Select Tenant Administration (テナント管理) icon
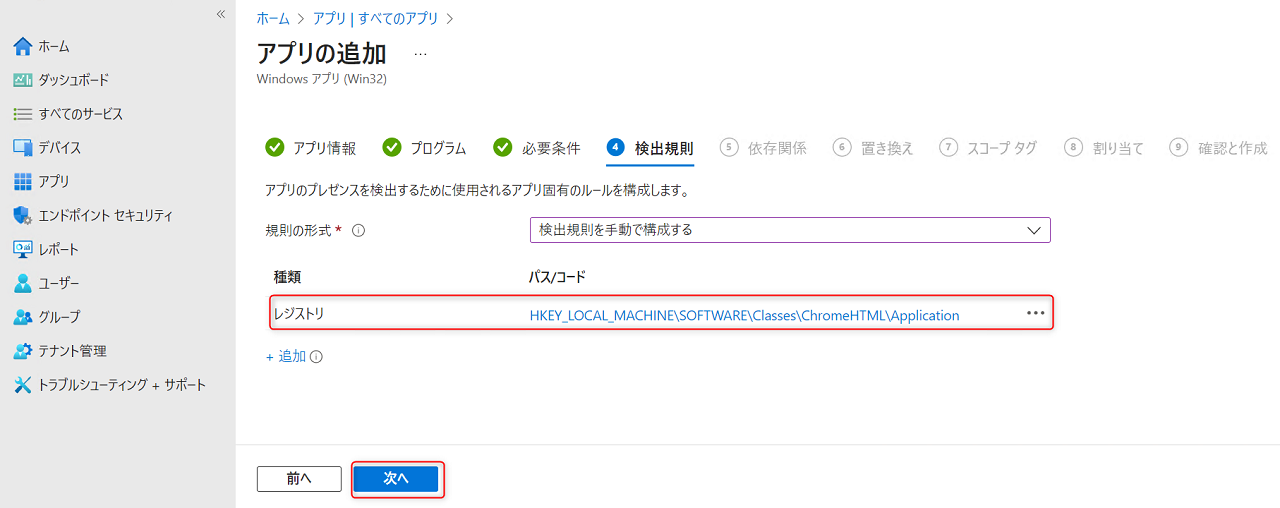The height and width of the screenshot is (508, 1280). point(22,351)
